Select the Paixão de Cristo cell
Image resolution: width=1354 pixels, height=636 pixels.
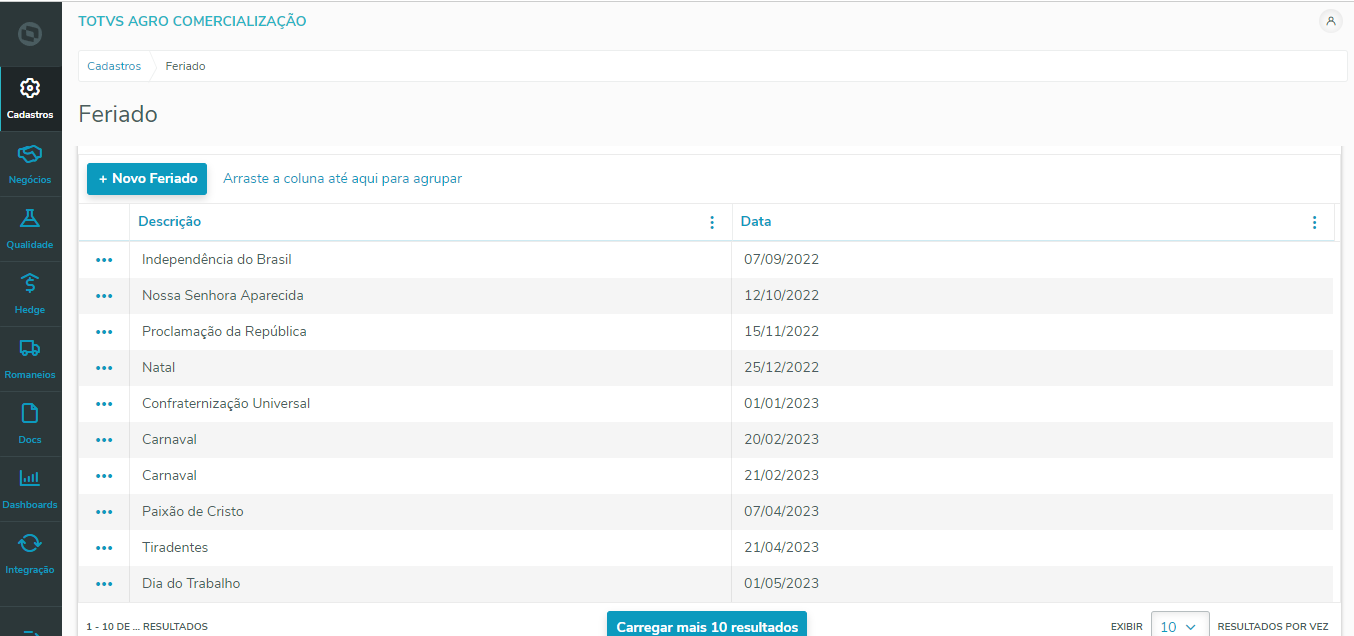[x=431, y=512]
